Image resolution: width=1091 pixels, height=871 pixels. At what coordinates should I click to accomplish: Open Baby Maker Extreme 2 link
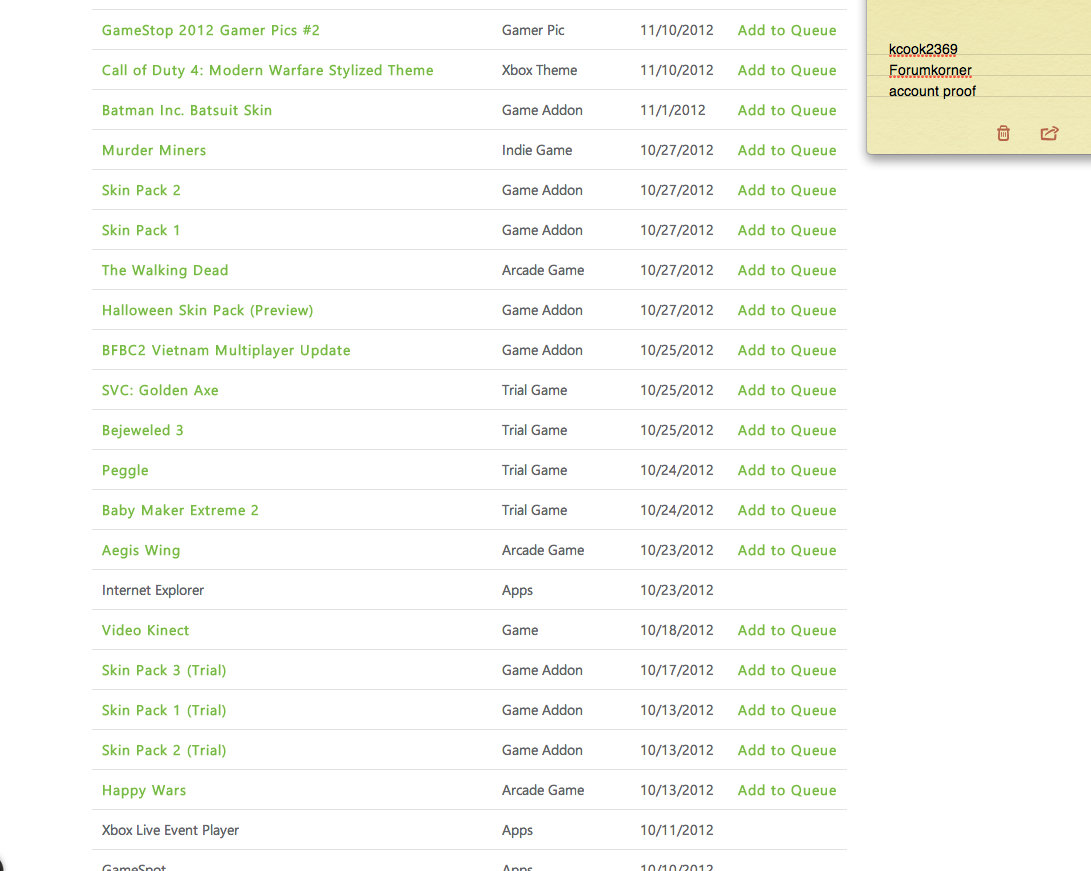180,510
